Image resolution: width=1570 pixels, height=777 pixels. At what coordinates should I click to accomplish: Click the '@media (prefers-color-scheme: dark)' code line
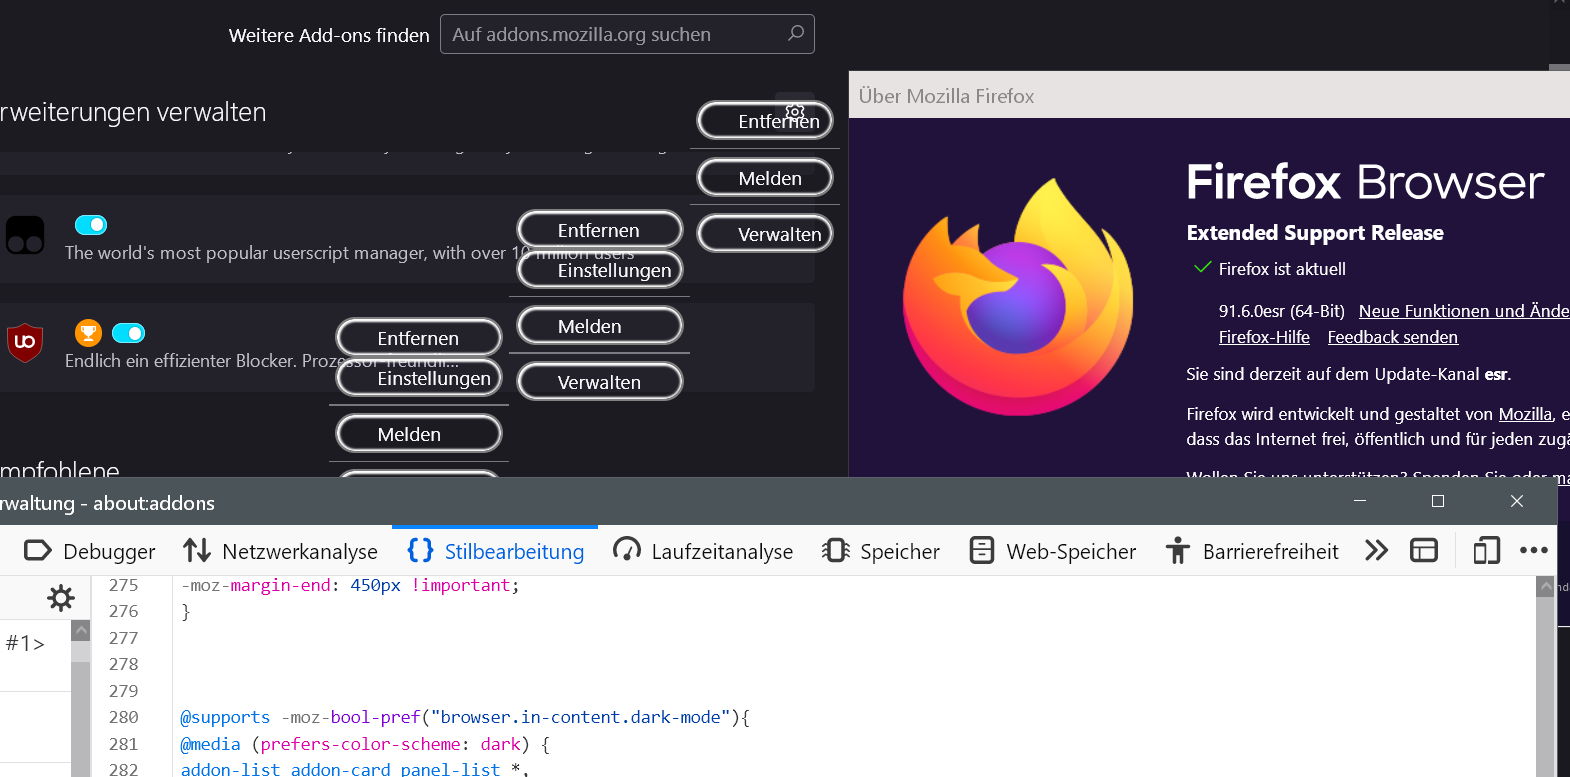[365, 744]
